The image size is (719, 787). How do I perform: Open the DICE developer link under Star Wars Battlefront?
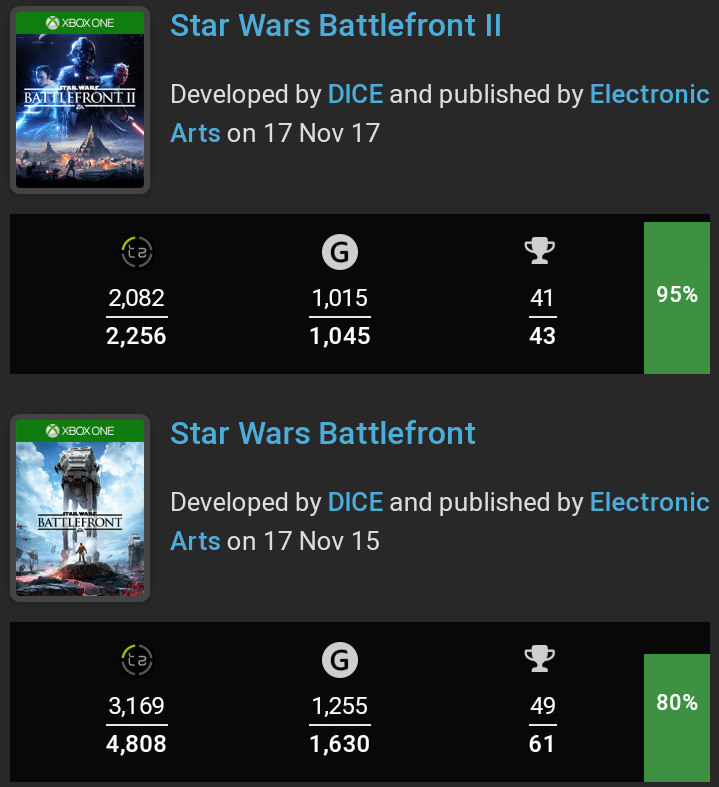coord(355,503)
